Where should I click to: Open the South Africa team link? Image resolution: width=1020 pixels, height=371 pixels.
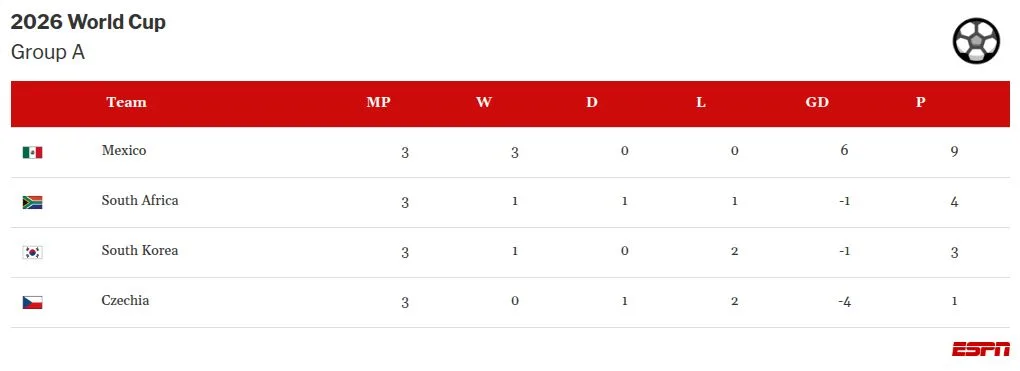140,200
